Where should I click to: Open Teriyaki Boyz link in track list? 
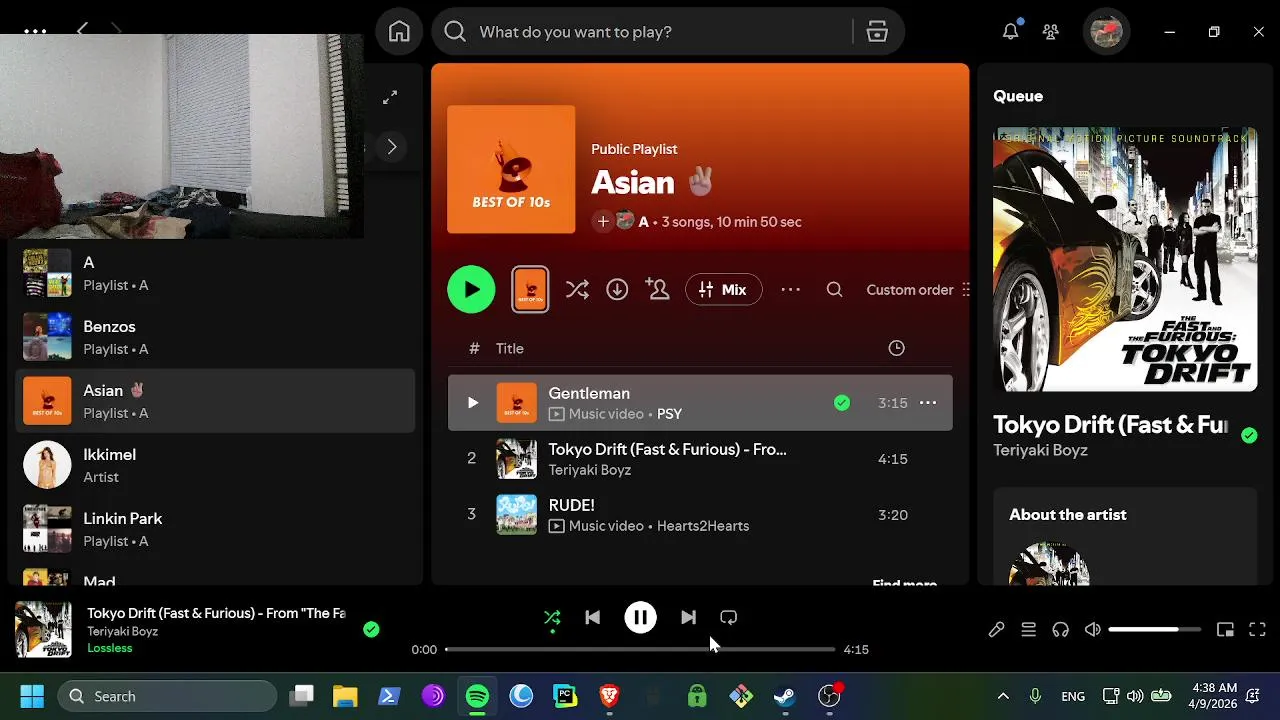coord(589,470)
